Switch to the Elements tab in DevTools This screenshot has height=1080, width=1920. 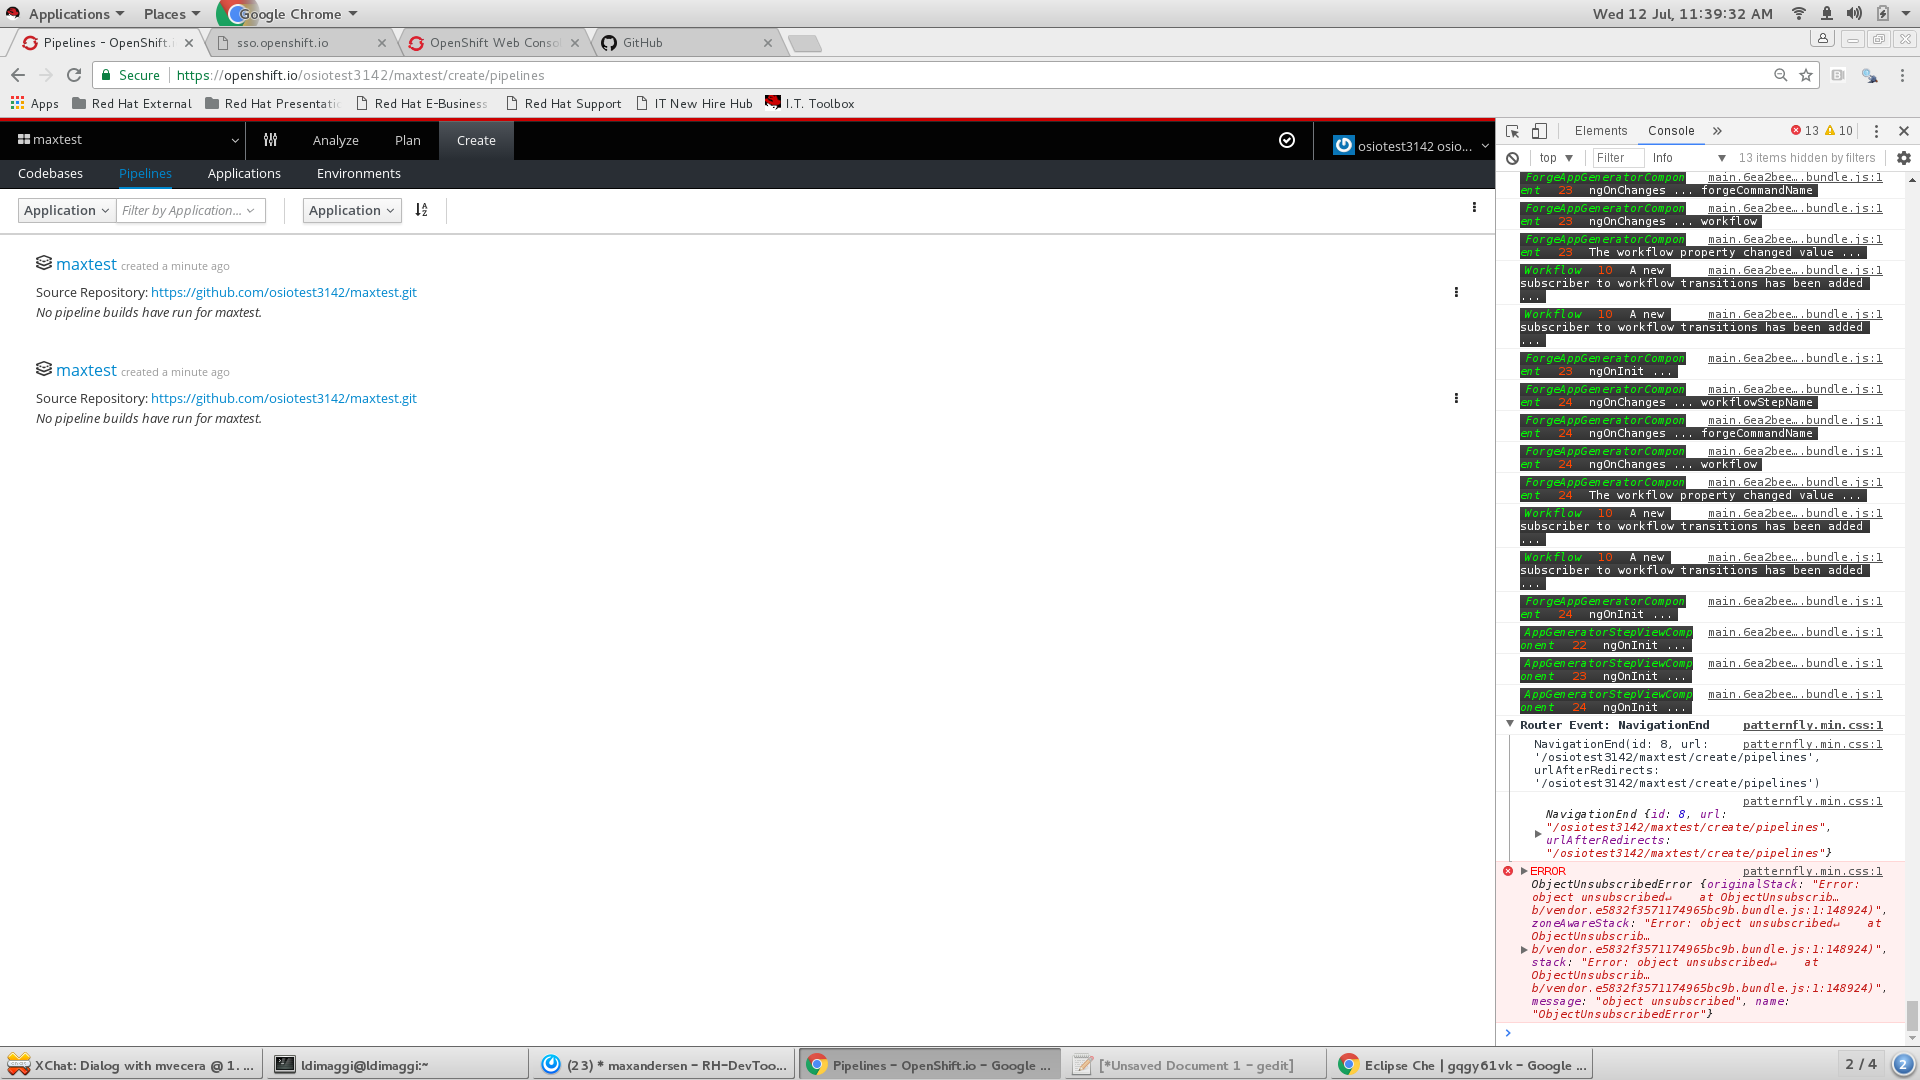pyautogui.click(x=1600, y=130)
